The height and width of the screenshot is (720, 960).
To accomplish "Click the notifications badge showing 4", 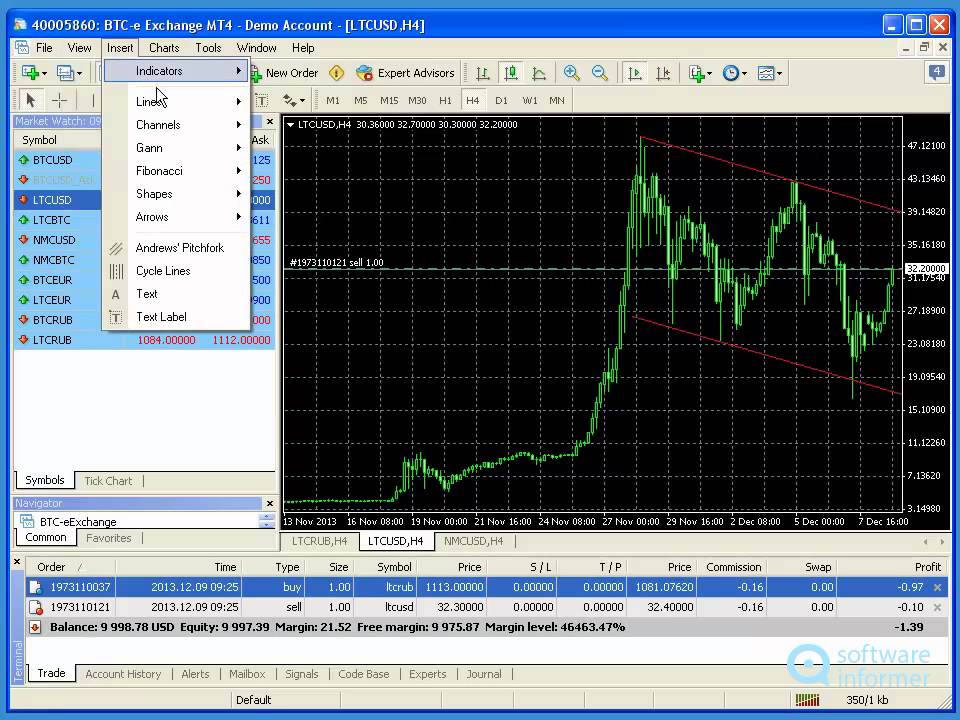I will point(936,73).
